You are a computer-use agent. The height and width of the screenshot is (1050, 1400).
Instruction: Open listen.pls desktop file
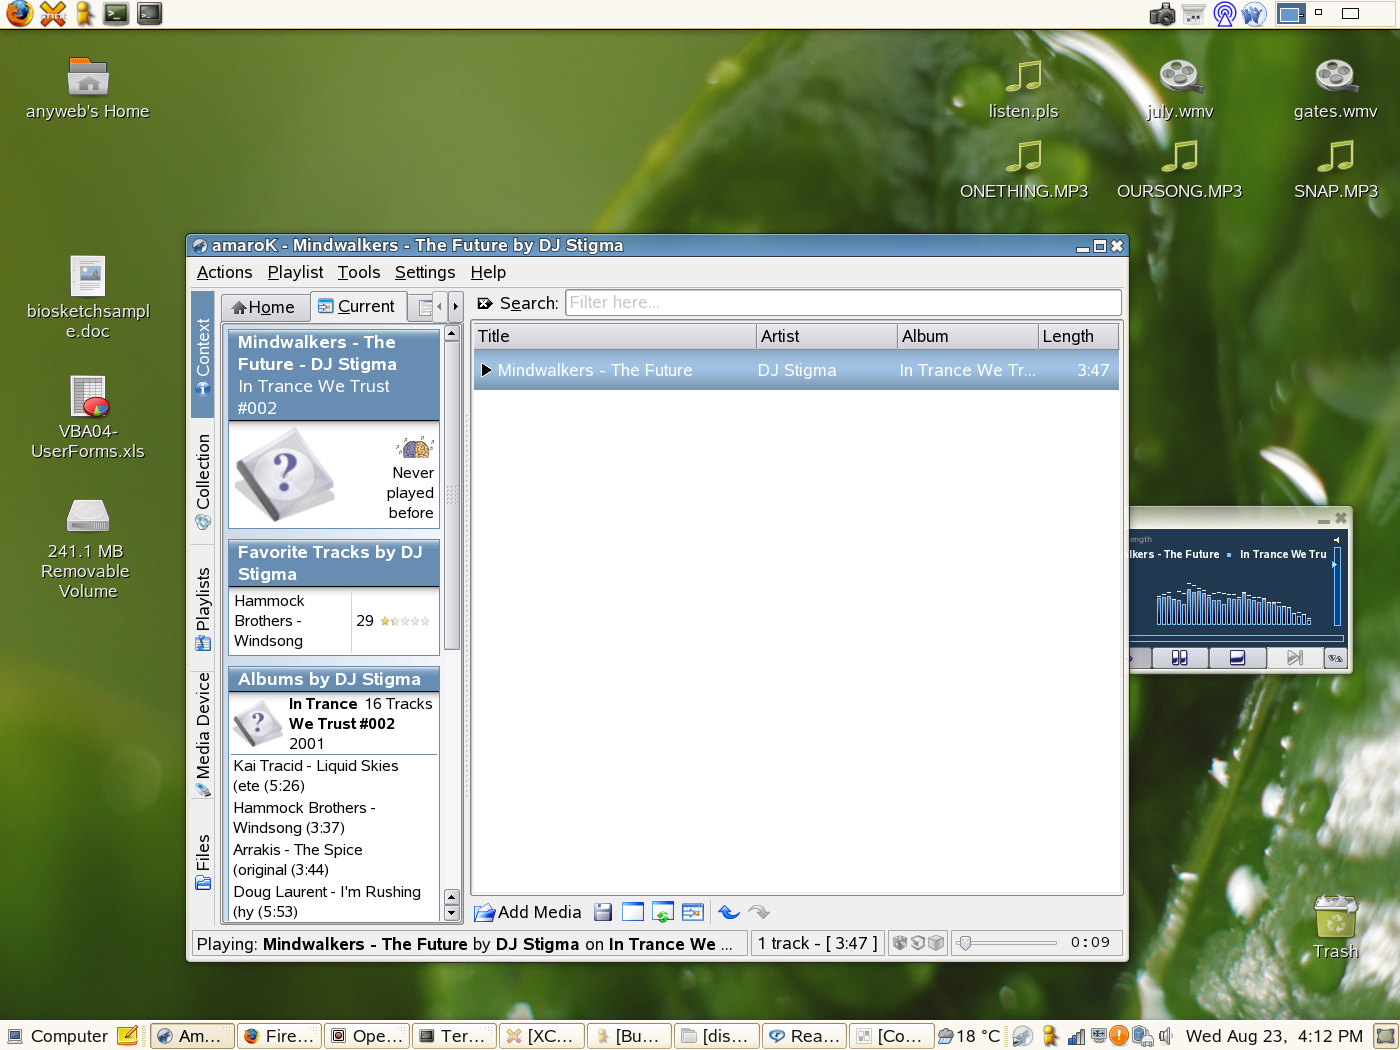pos(1023,90)
